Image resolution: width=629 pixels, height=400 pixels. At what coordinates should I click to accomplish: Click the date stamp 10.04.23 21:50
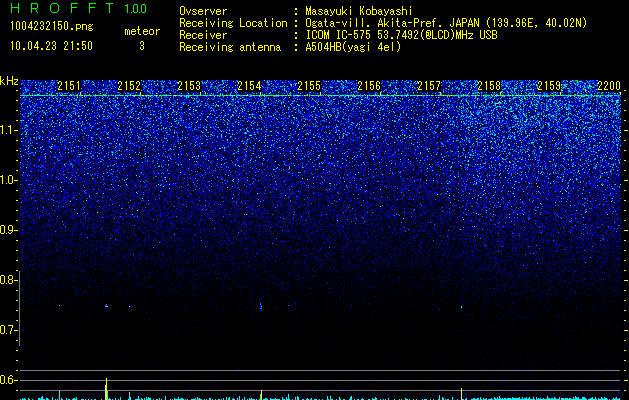click(51, 46)
